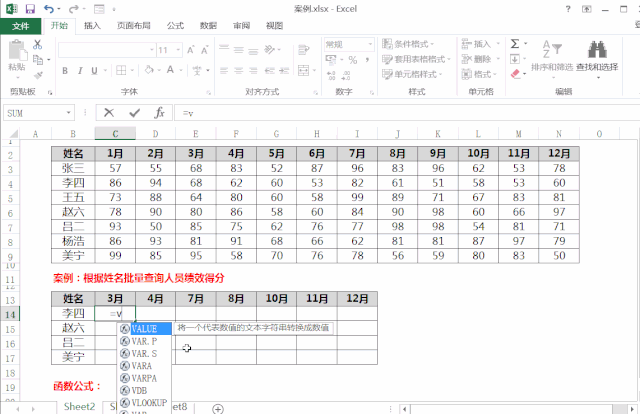Screen dimensions: 640x414
Task: Confirm formula with the checkmark icon
Action: 134,113
